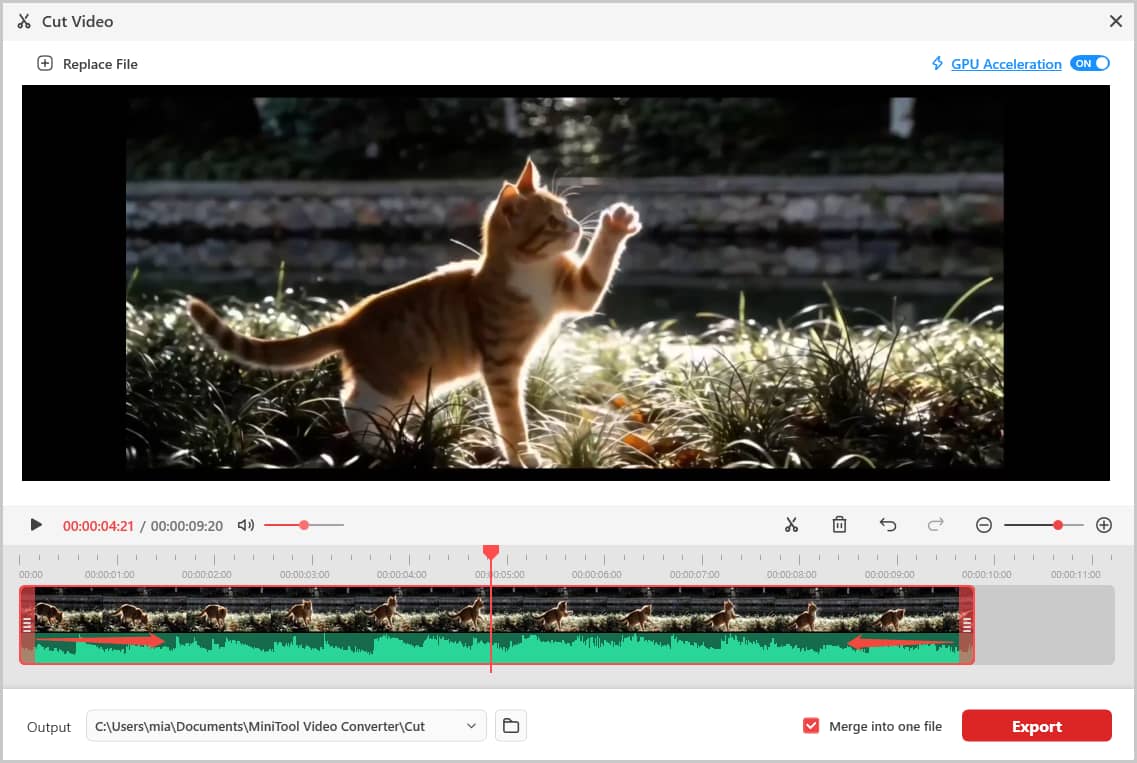1137x763 pixels.
Task: Click the total duration 00:00:09:20
Action: coord(186,526)
